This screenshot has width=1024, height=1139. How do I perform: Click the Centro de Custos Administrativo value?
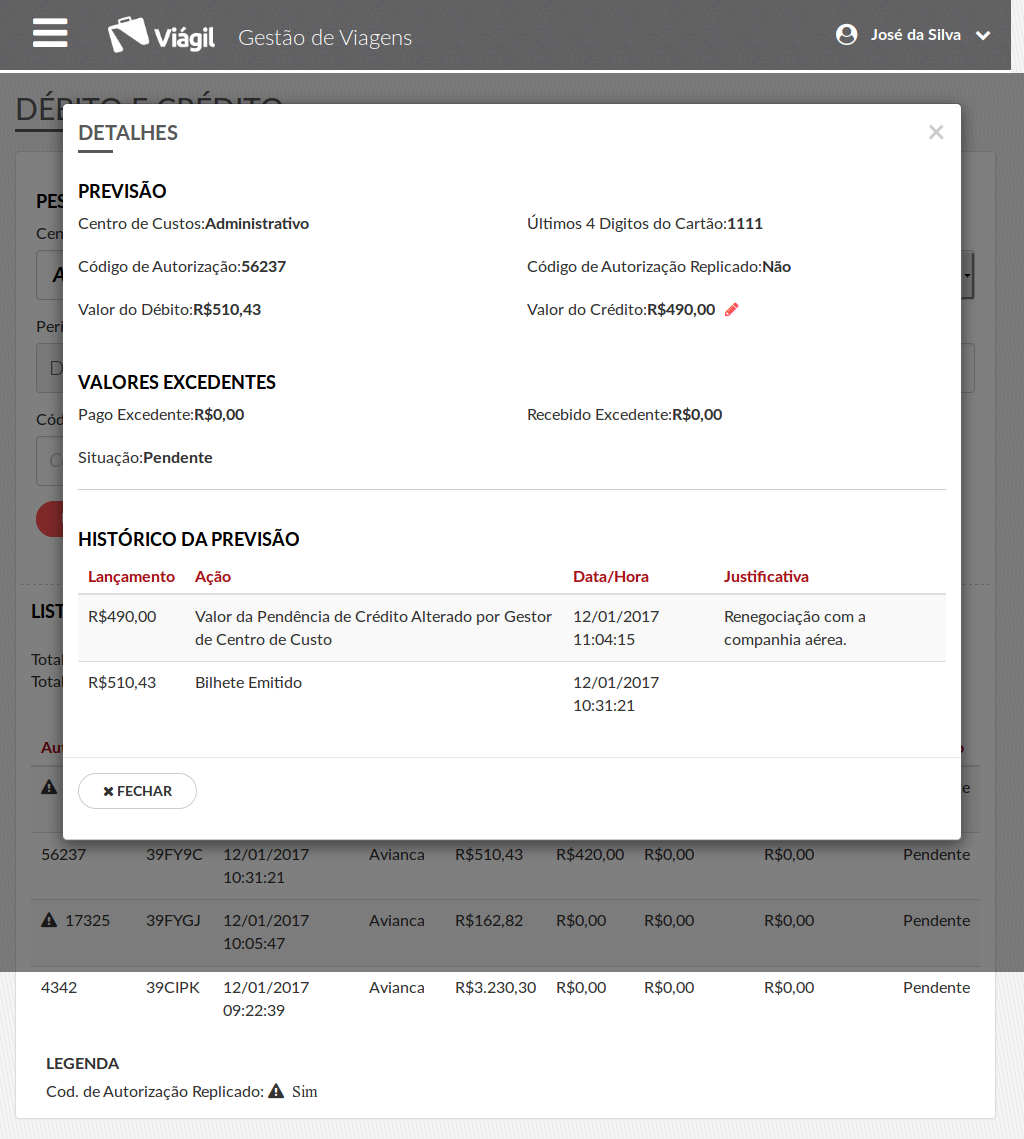pos(257,224)
